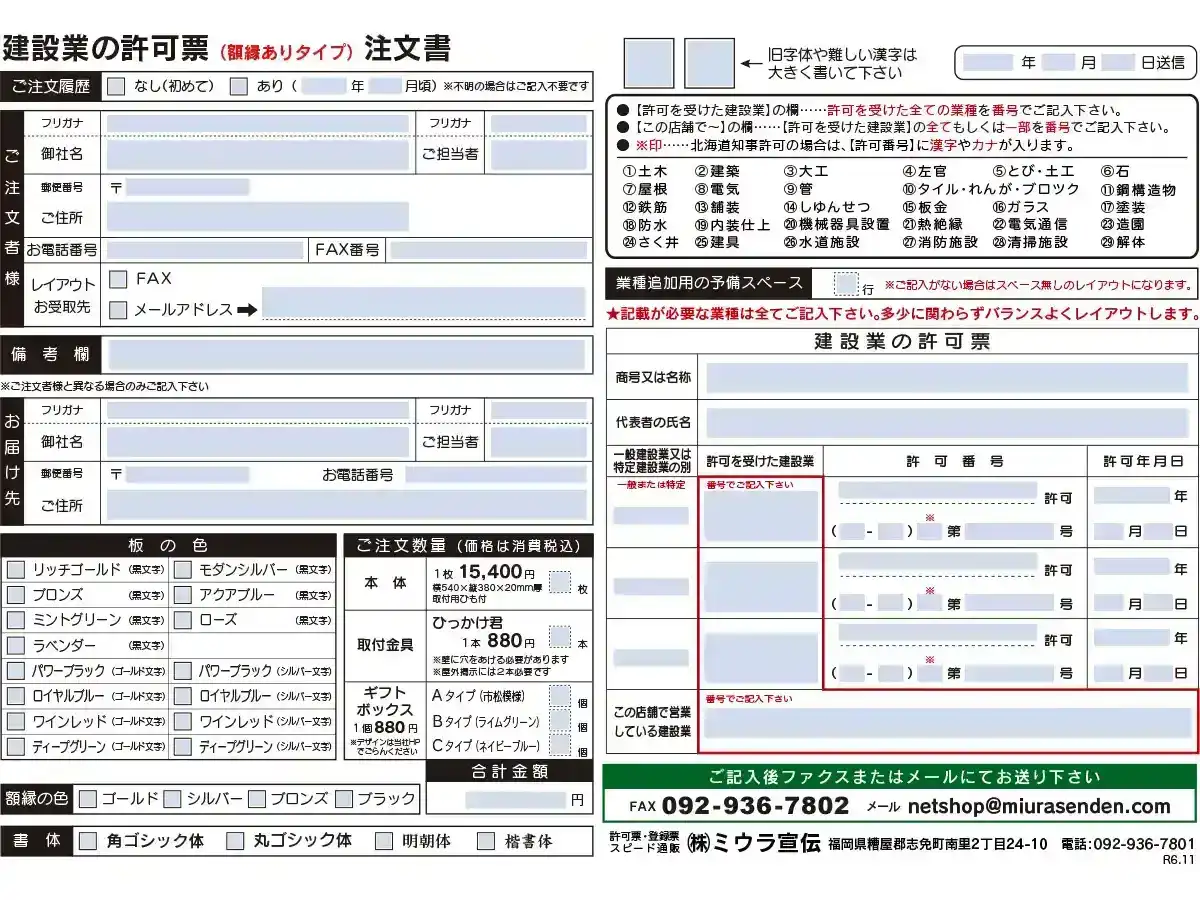Select メールアドレス as the layout delivery method
Viewport: 1200px width, 900px height.
click(117, 308)
